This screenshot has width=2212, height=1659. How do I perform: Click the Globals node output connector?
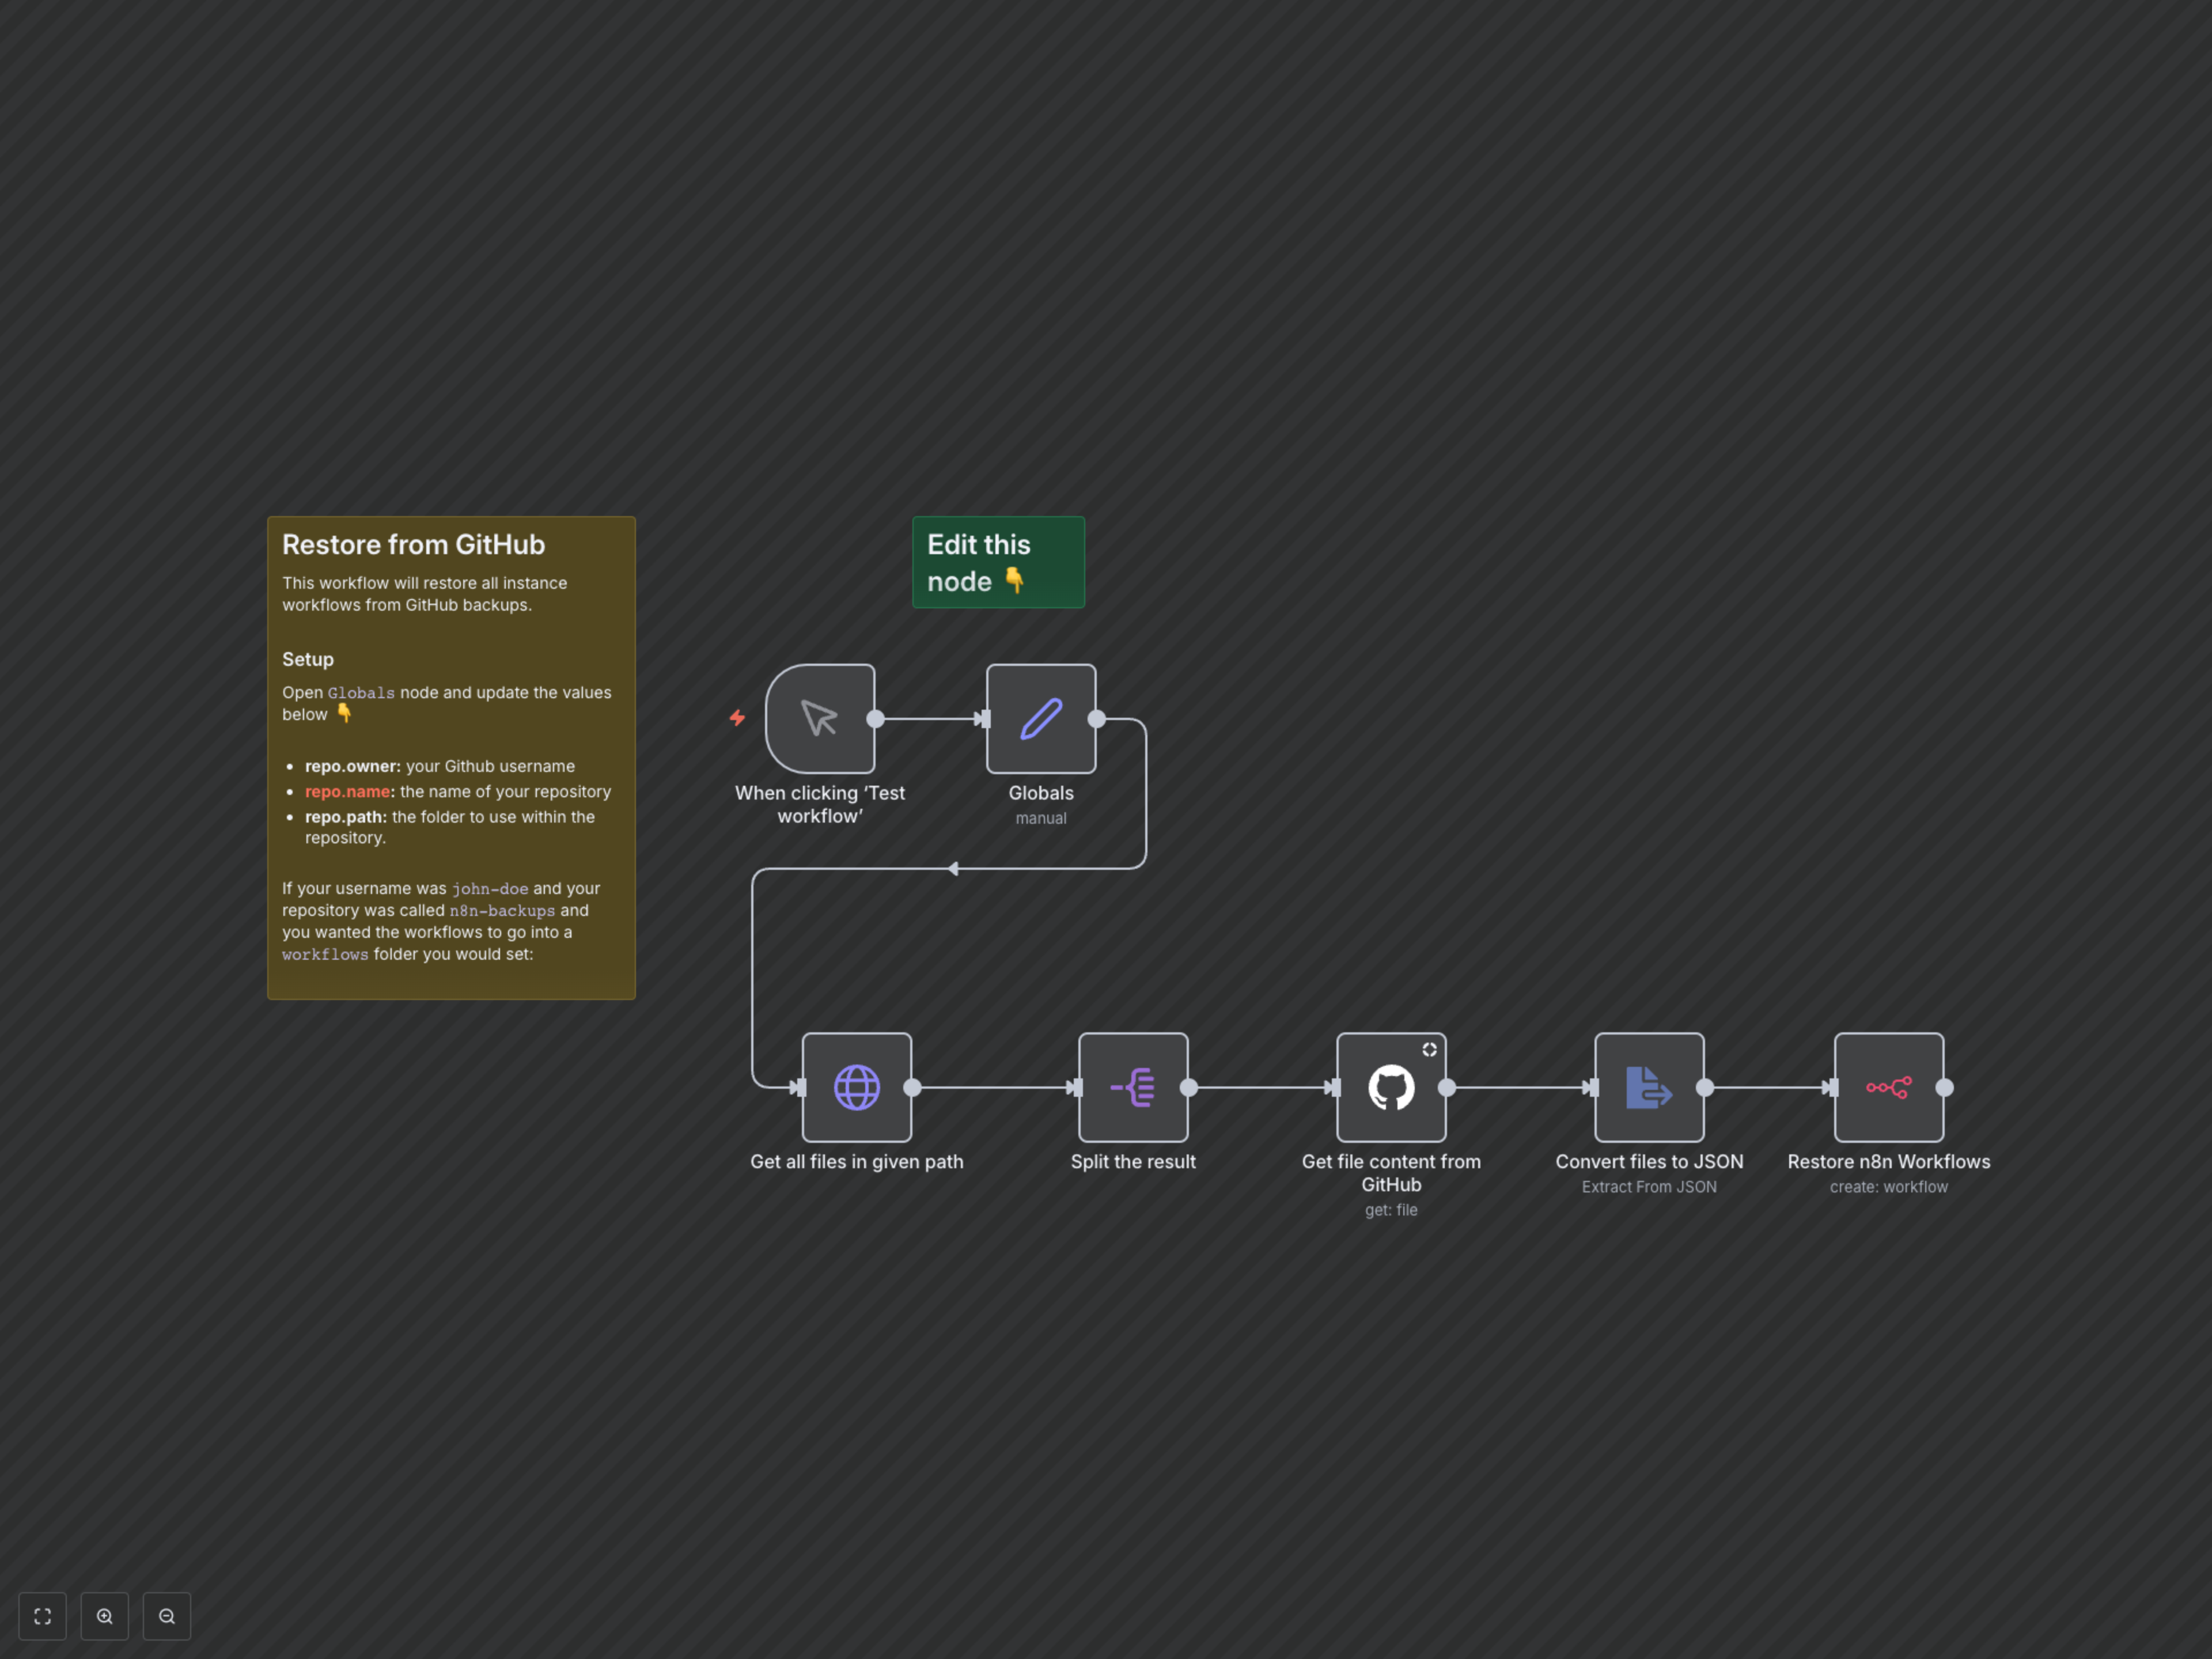[x=1097, y=718]
